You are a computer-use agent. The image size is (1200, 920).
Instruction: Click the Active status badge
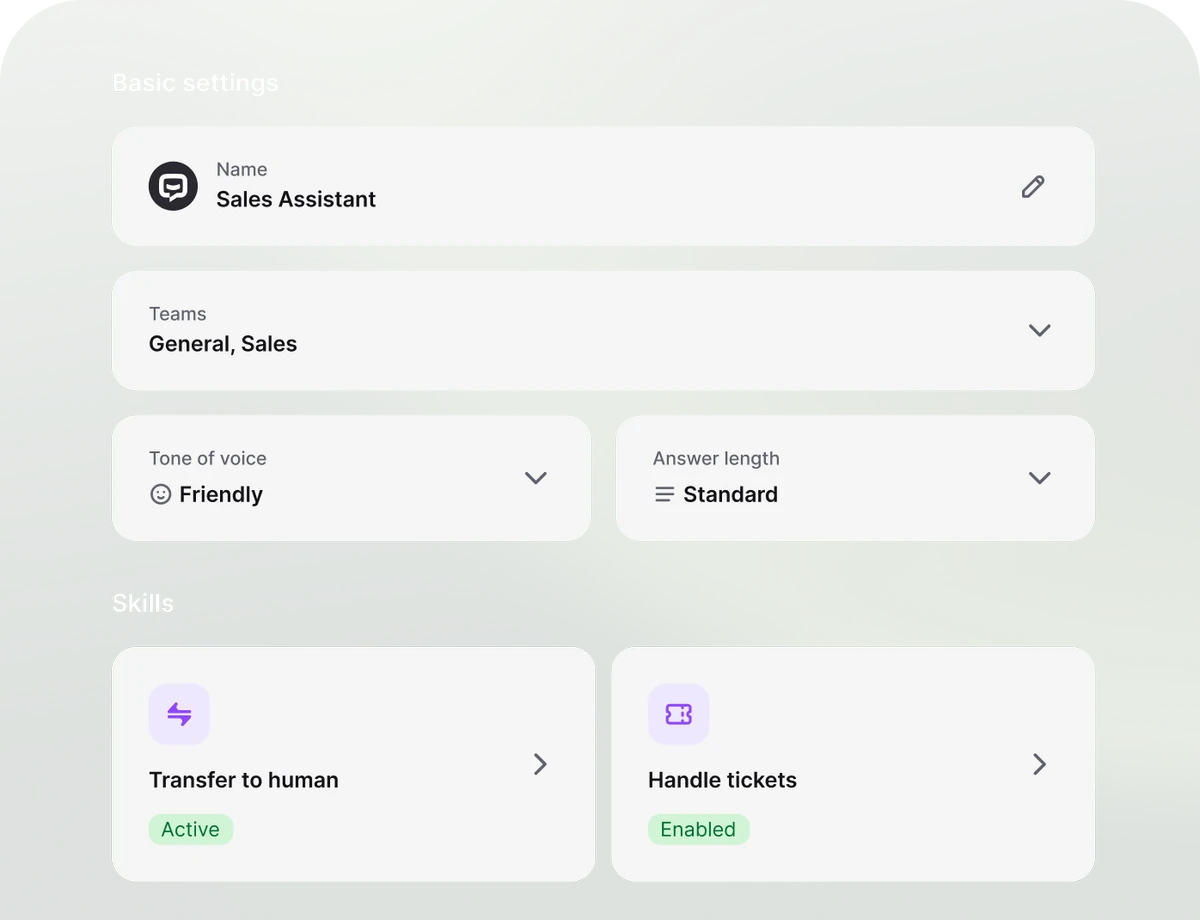pos(191,829)
